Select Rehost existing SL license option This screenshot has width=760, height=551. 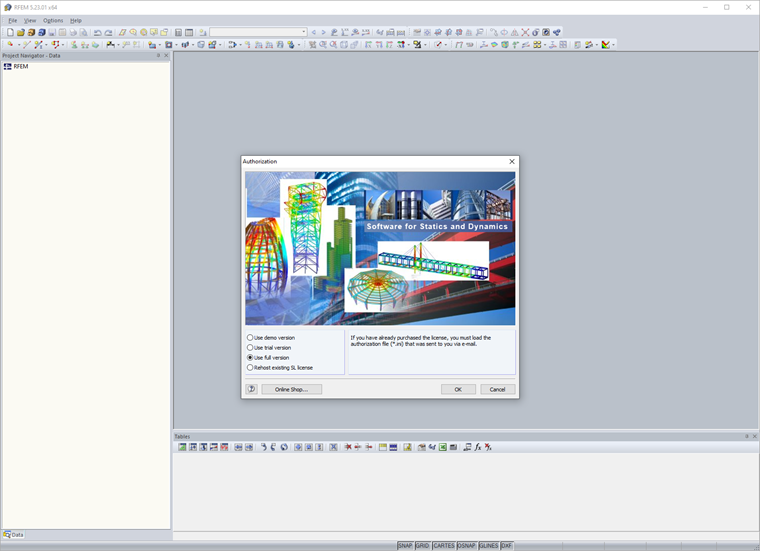tap(250, 367)
